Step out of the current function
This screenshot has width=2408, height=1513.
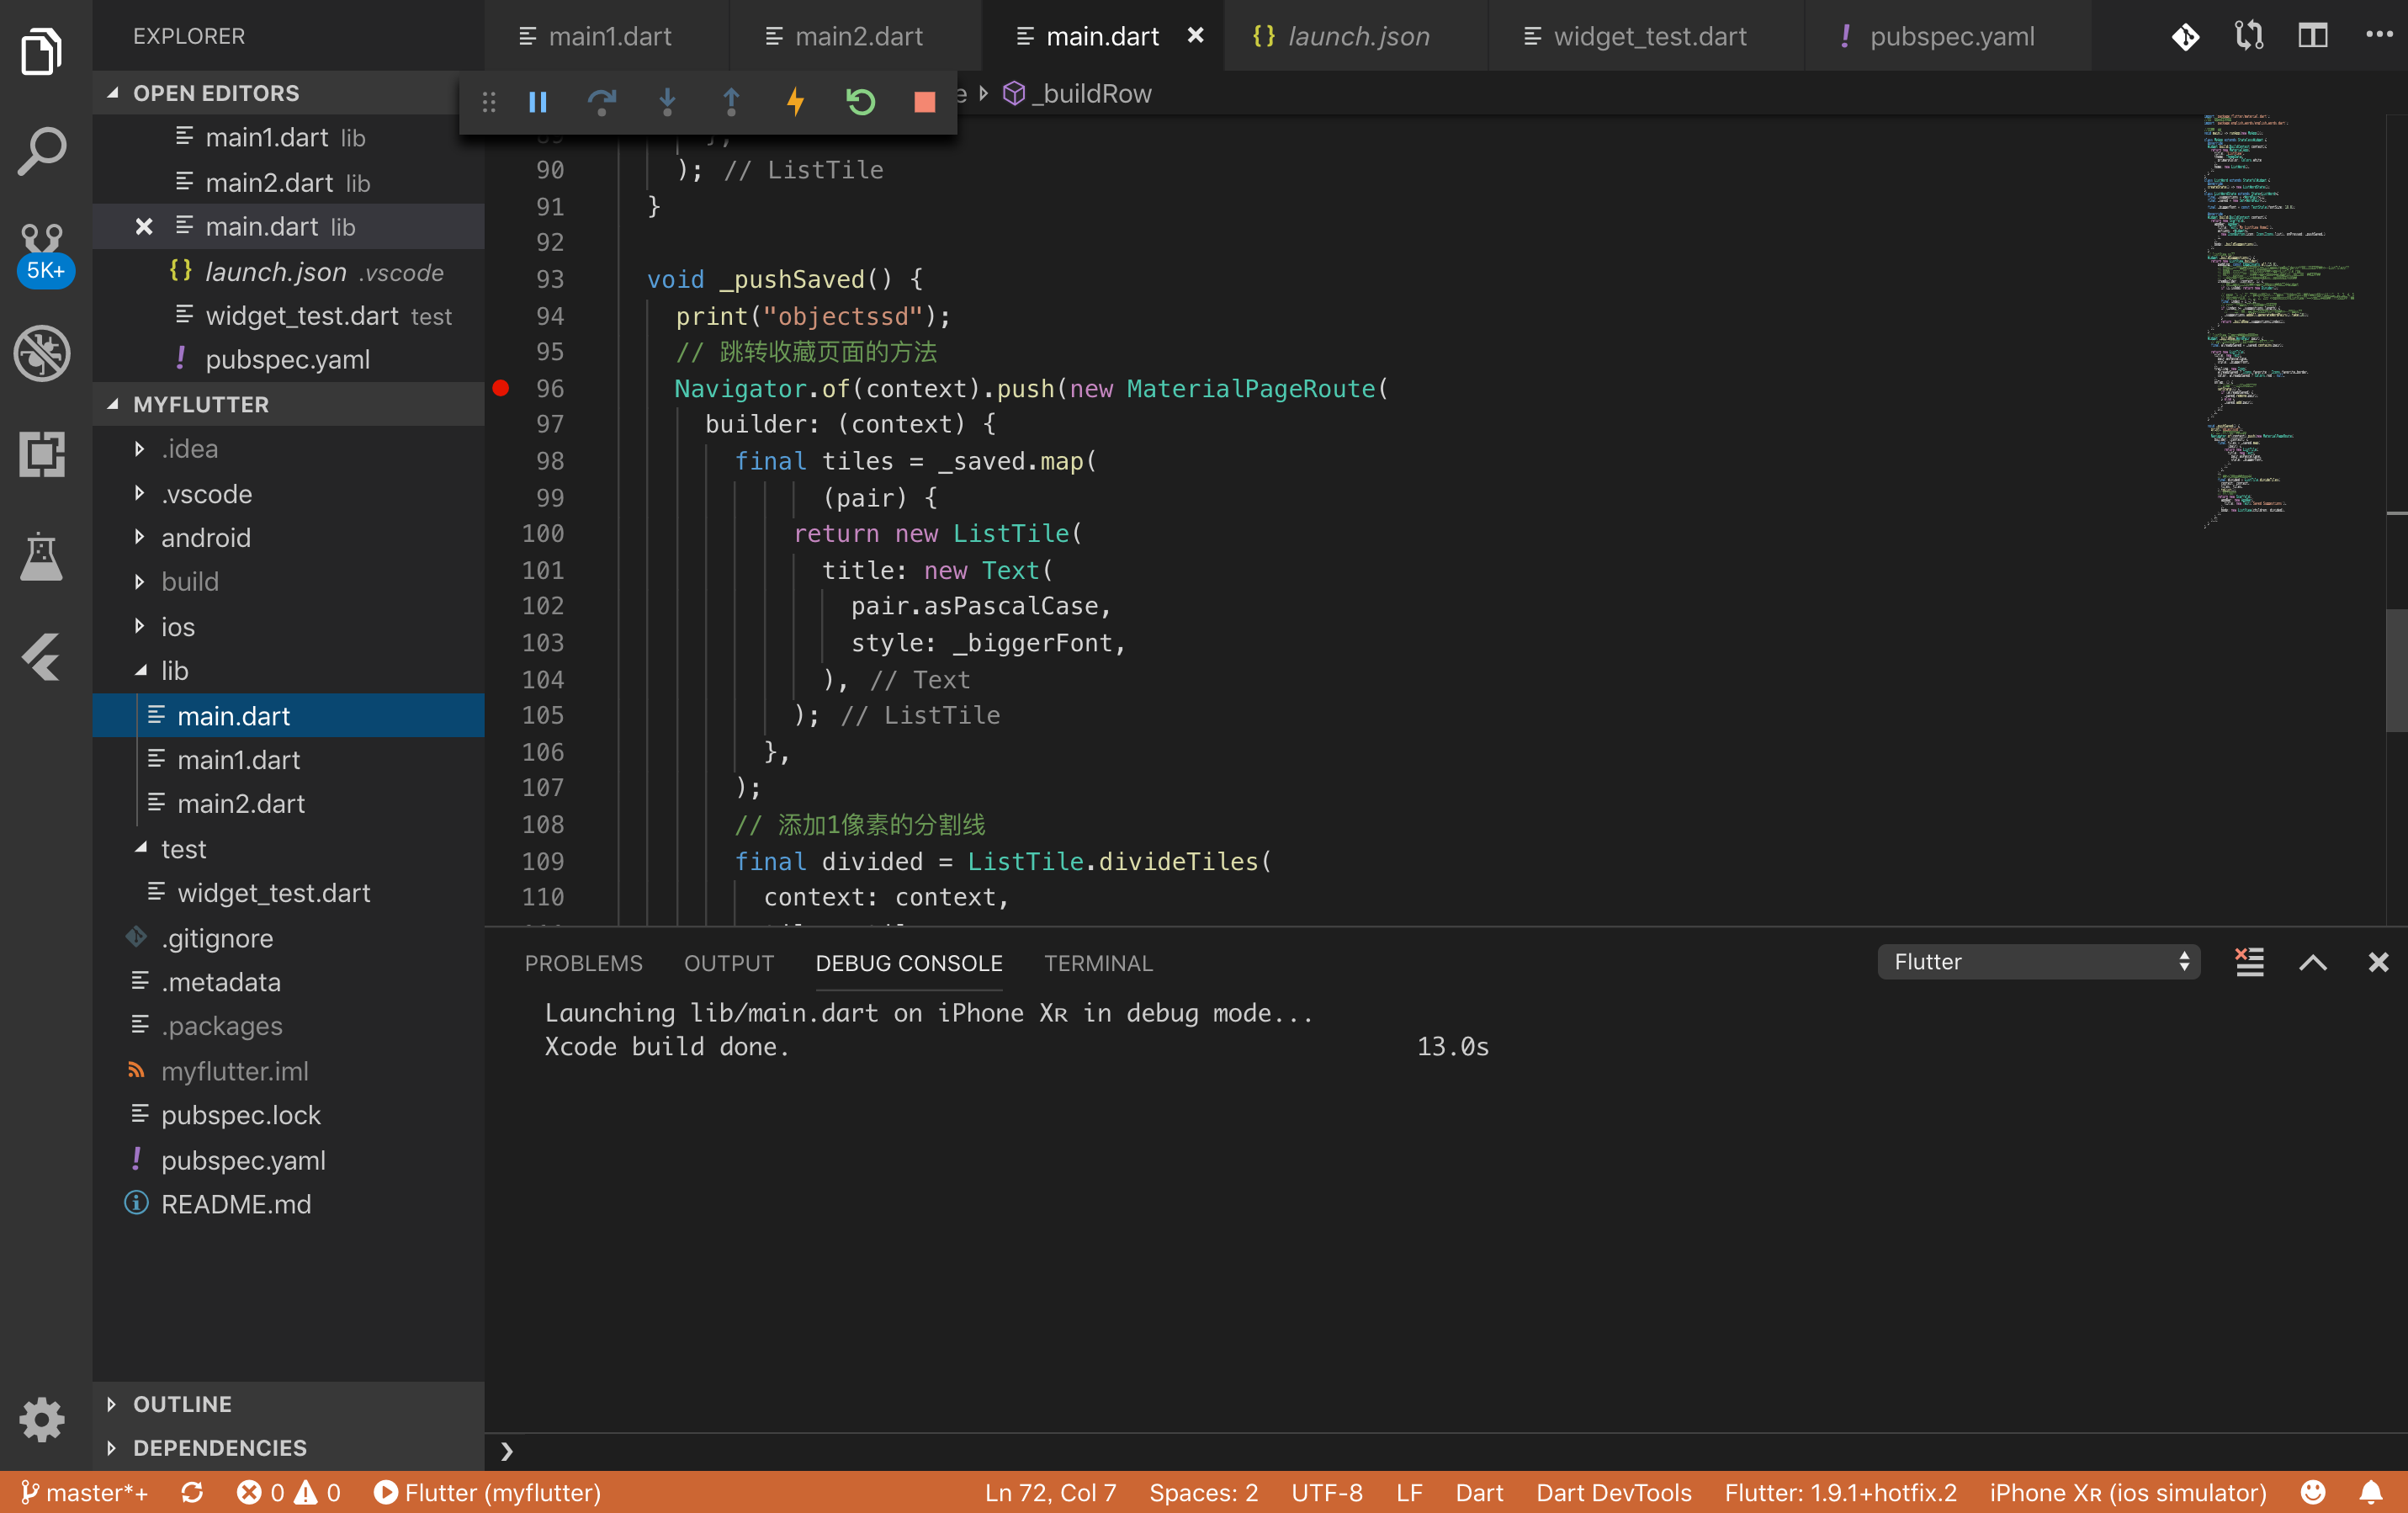(731, 101)
